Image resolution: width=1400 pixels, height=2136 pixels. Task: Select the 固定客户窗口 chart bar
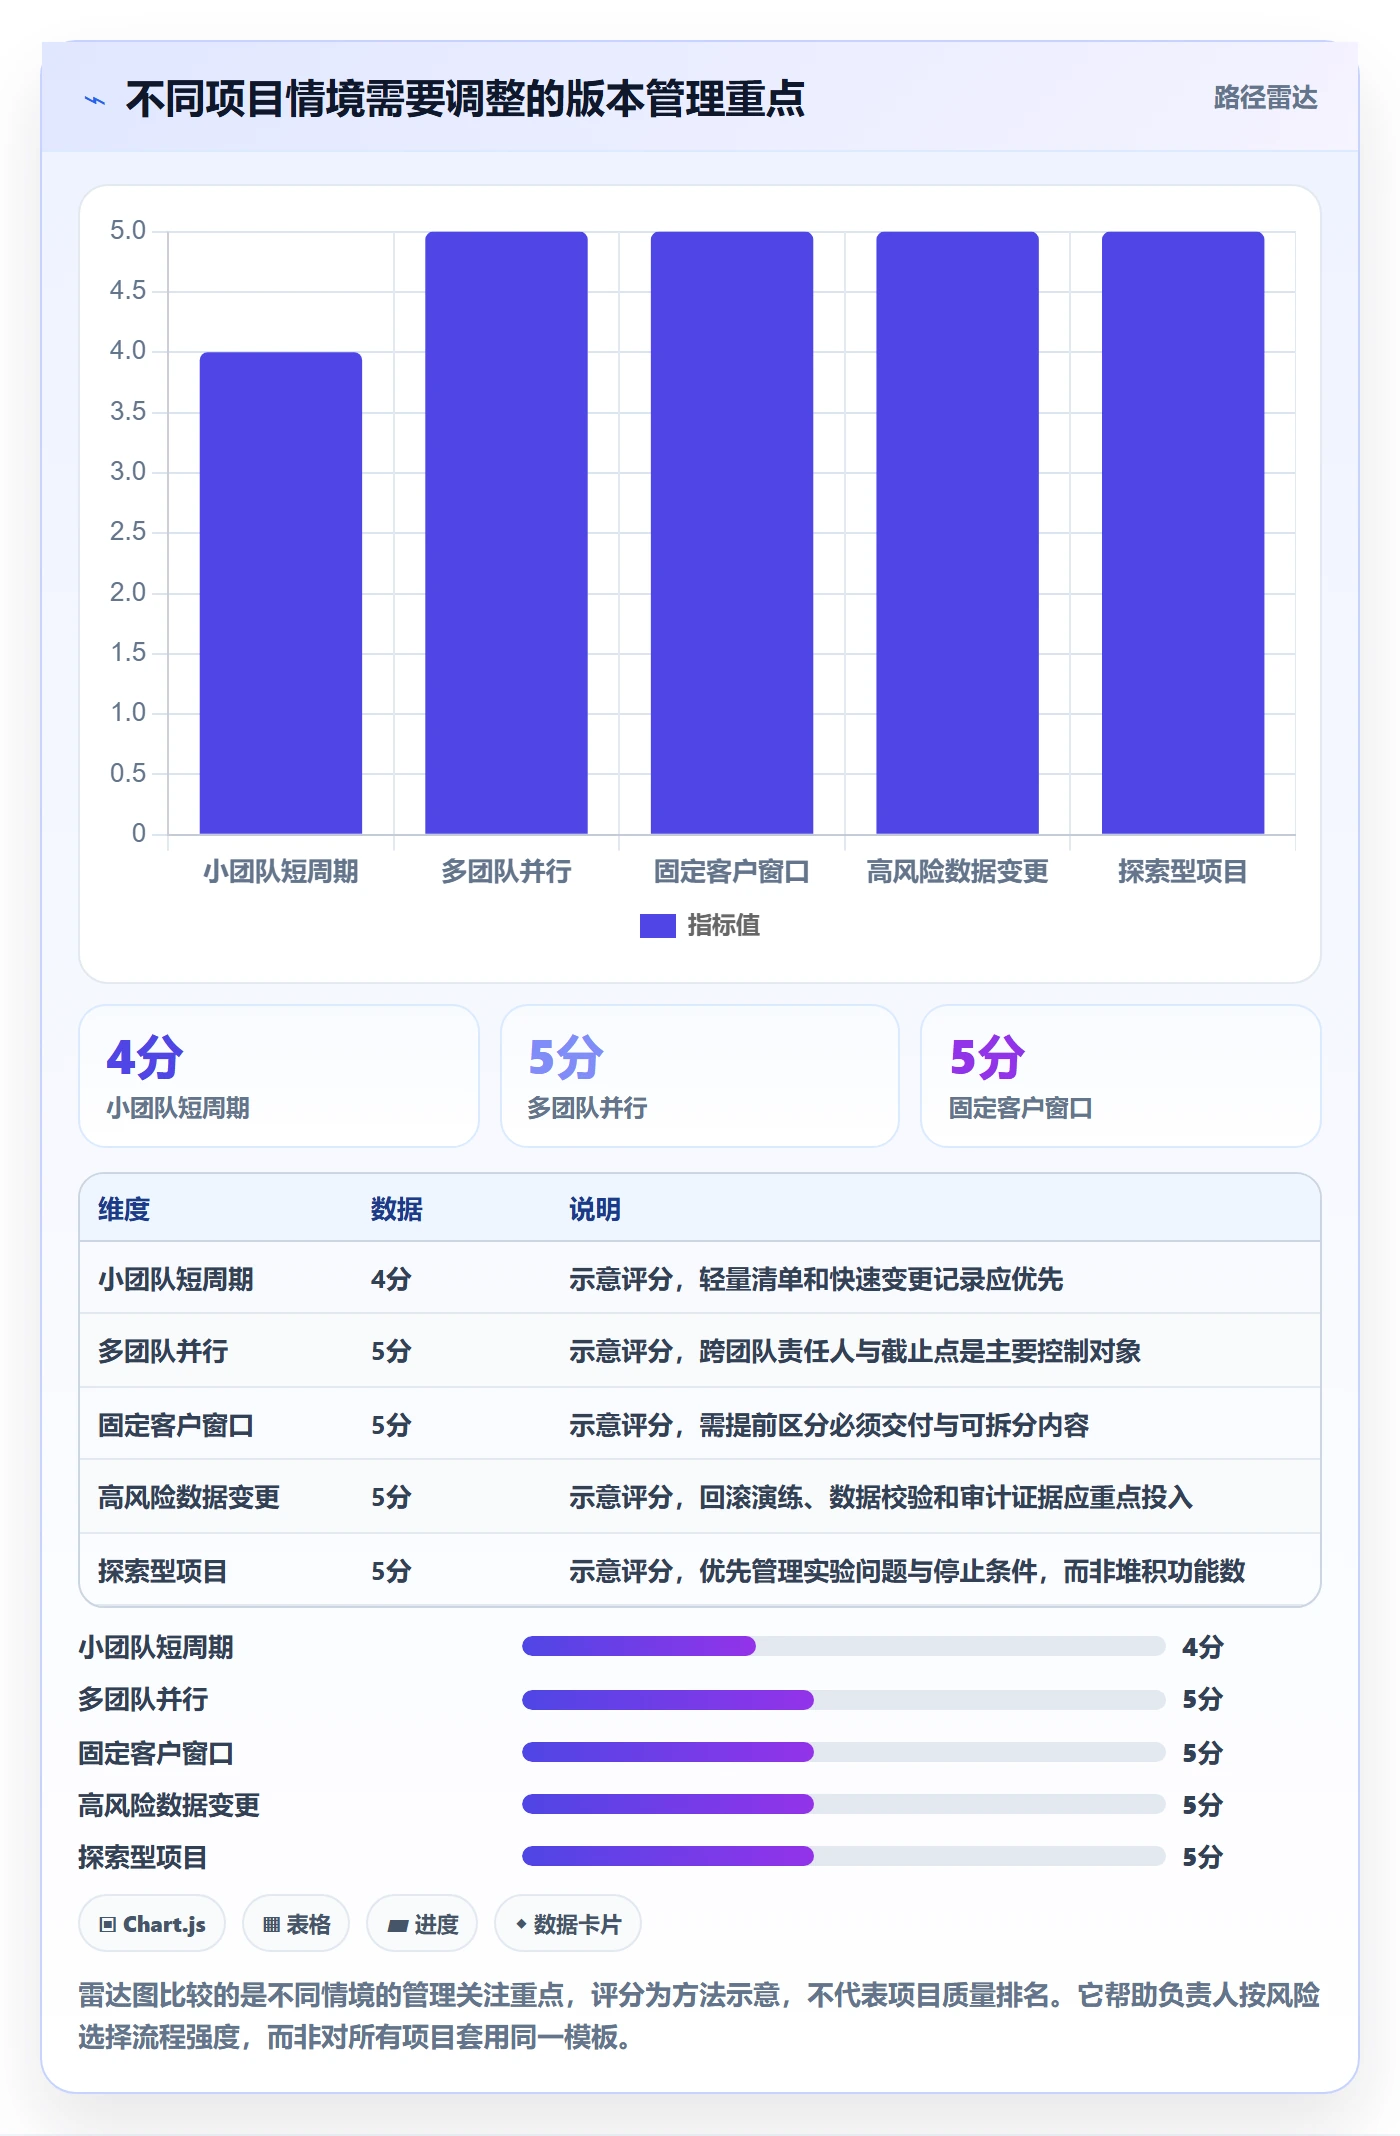click(x=732, y=532)
